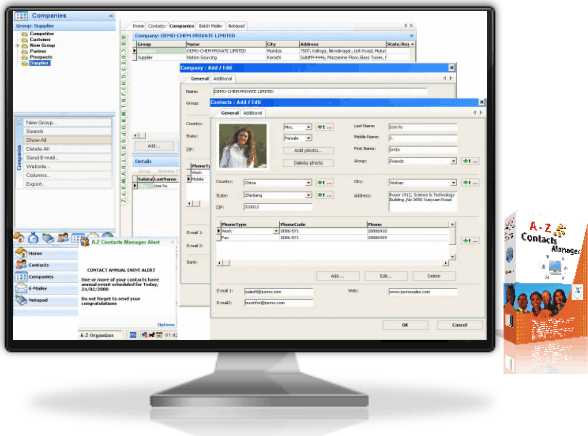This screenshot has height=436, width=588.
Task: Click the contacts people icon in the shortcut strip
Action: [63, 237]
